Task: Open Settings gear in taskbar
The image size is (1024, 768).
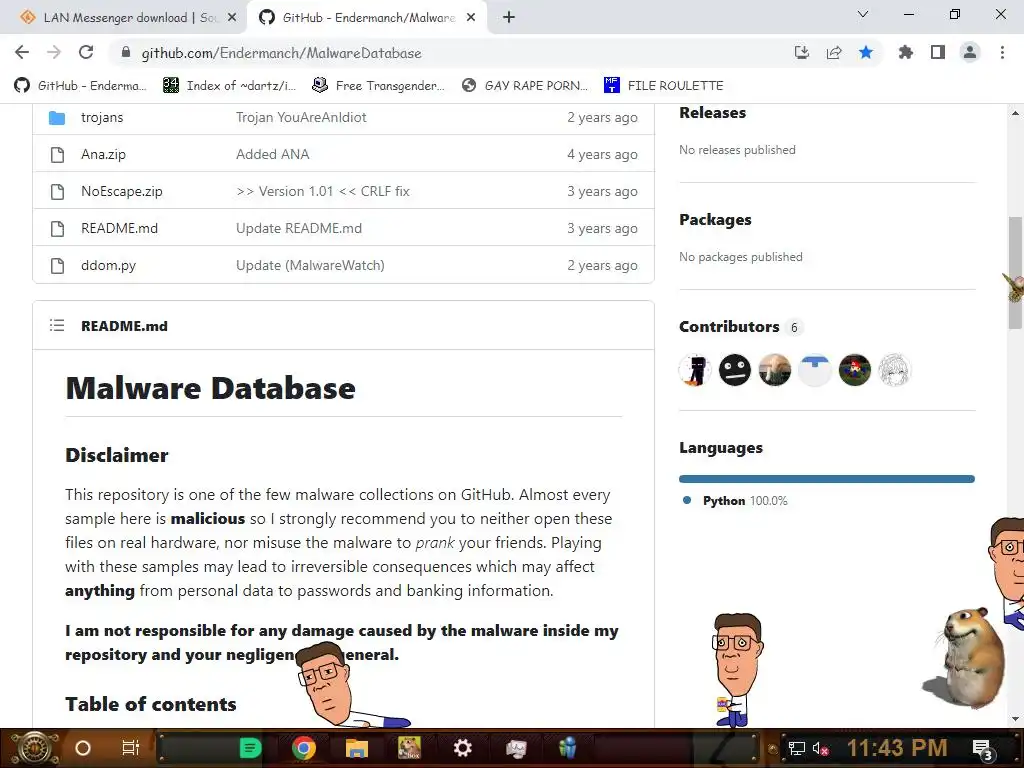Action: 462,748
